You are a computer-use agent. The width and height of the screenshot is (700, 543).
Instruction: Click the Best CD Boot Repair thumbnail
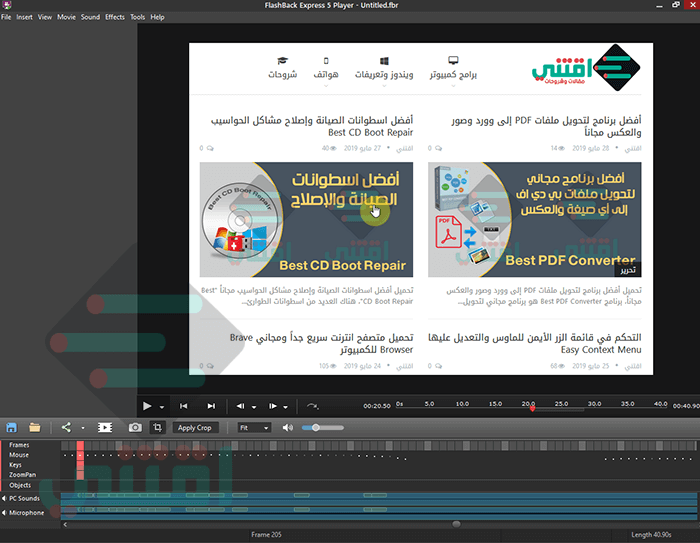coord(306,219)
